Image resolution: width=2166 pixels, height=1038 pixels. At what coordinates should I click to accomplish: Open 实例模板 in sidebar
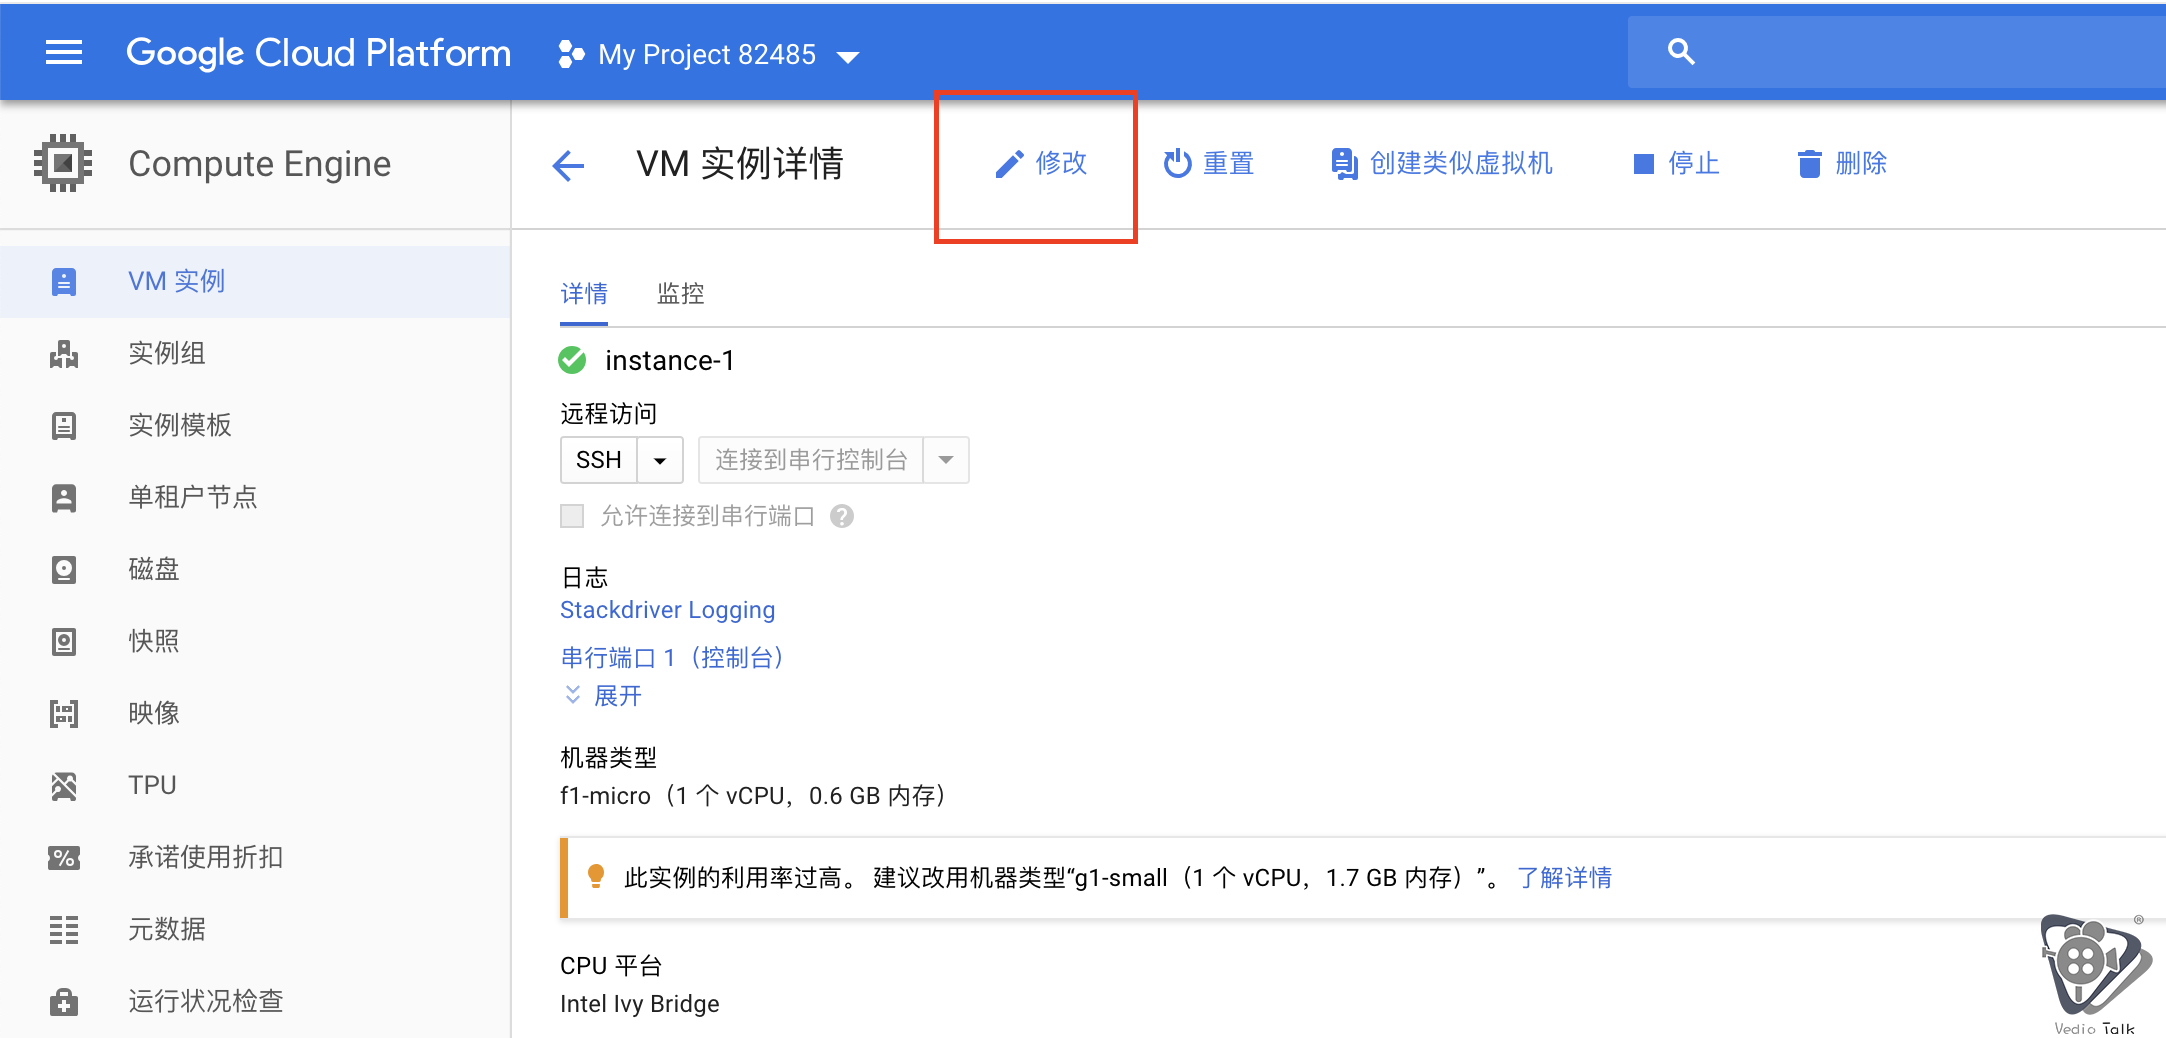(255, 426)
